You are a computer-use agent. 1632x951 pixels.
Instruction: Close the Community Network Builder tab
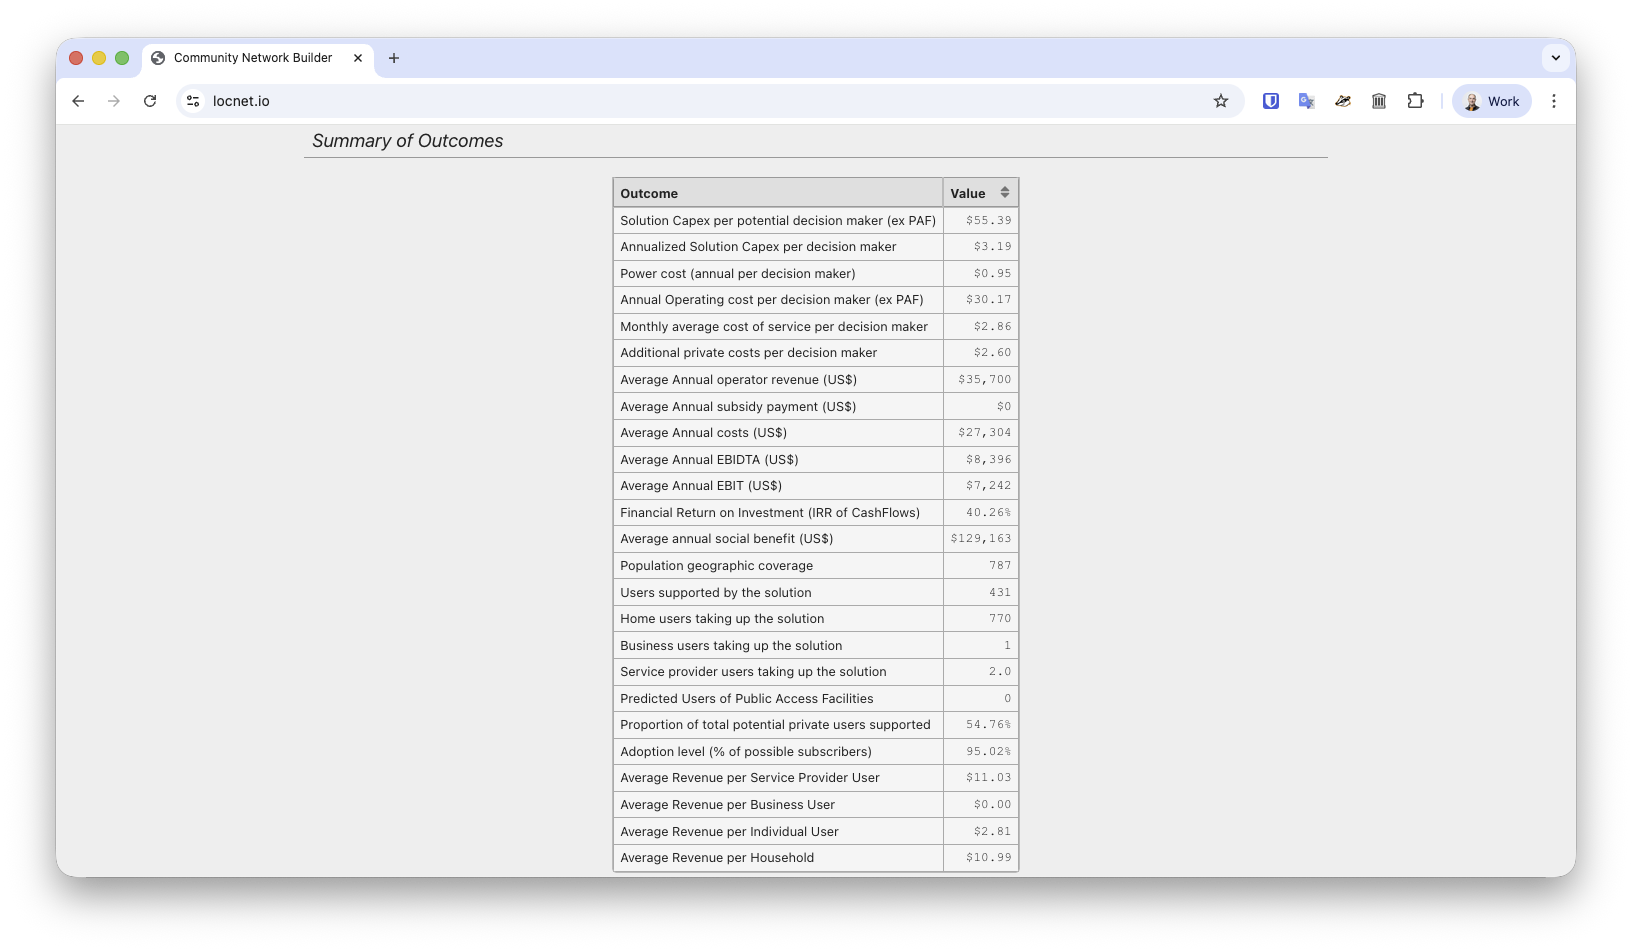[x=358, y=58]
